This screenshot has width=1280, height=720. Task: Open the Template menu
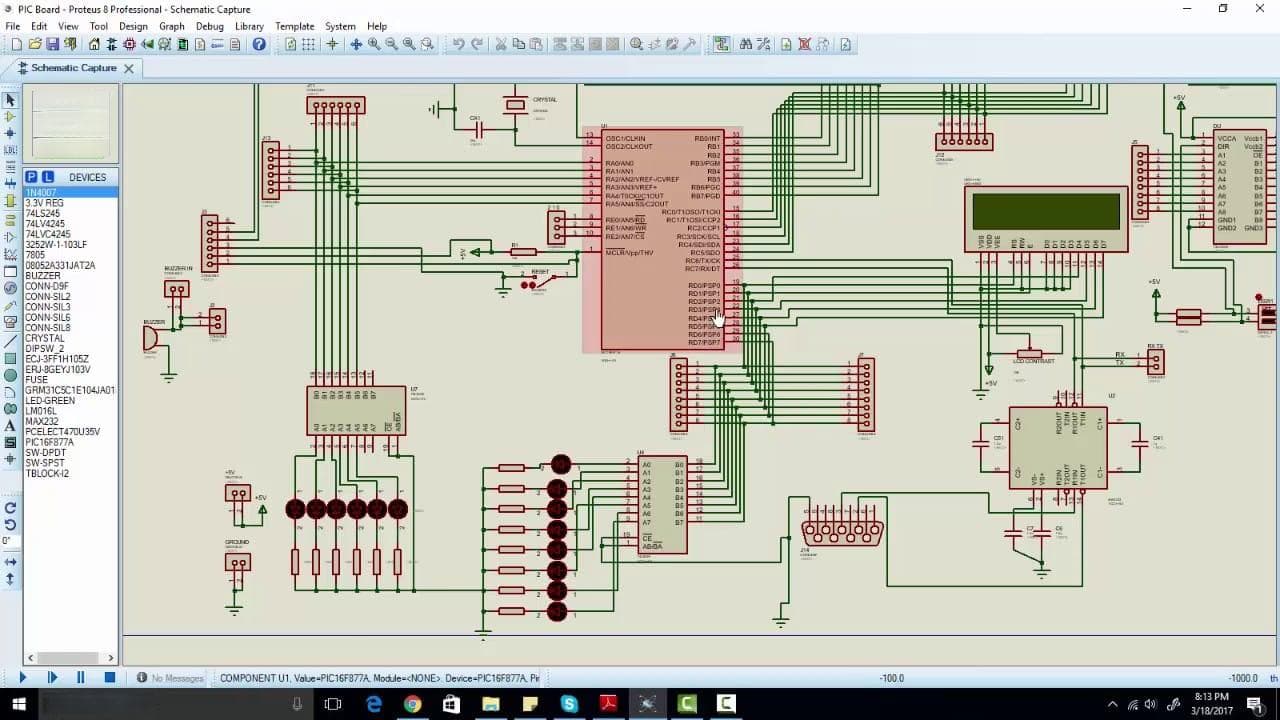tap(295, 26)
